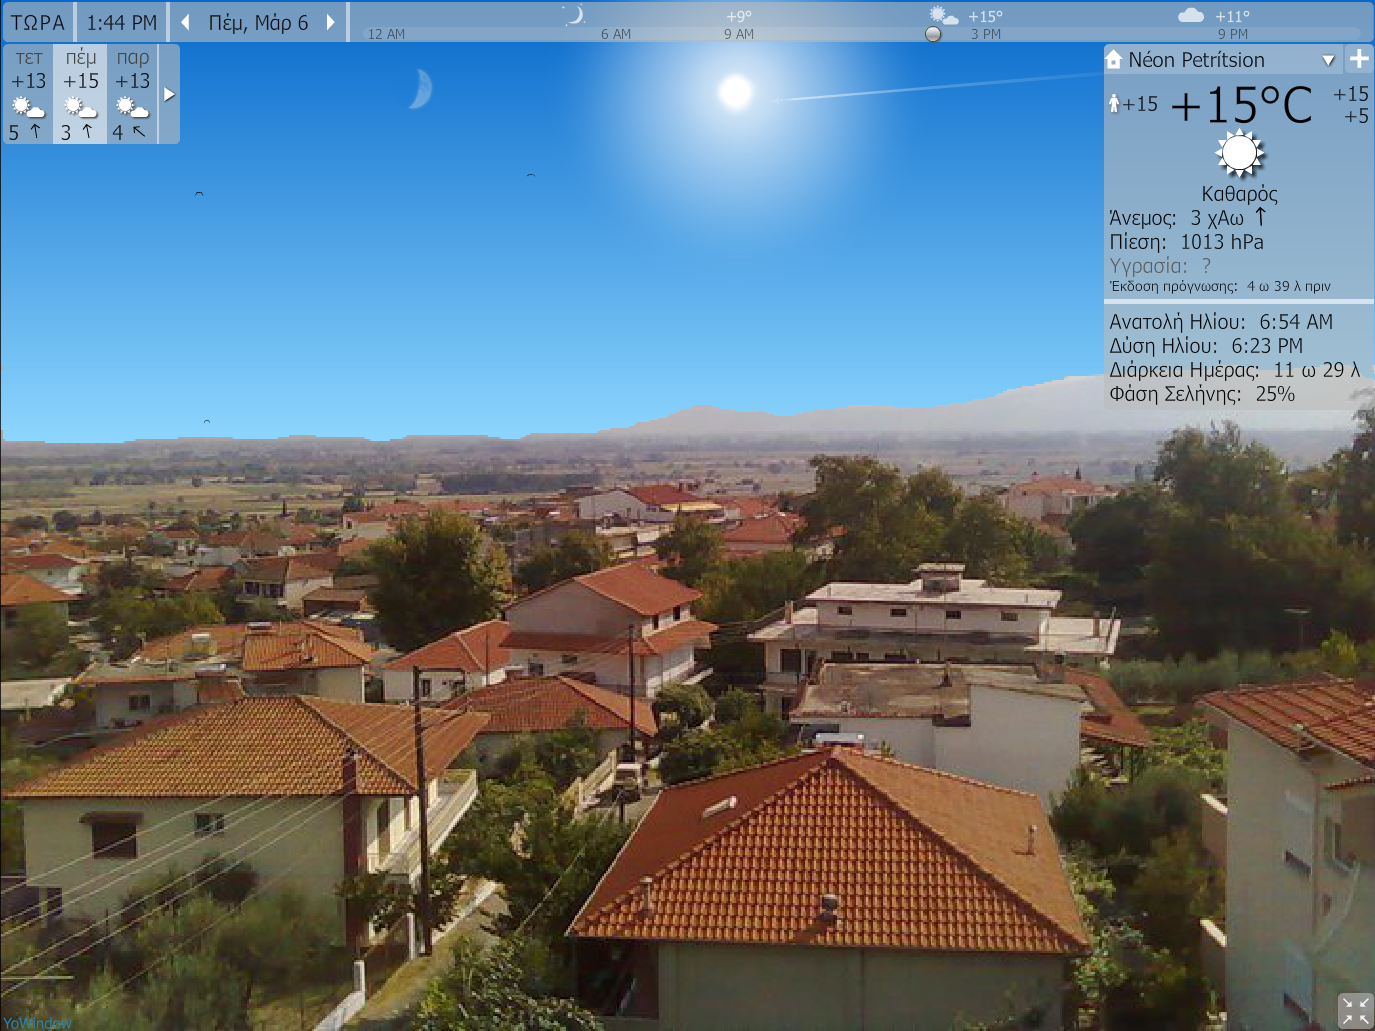Click the round time slider handle

coord(933,34)
